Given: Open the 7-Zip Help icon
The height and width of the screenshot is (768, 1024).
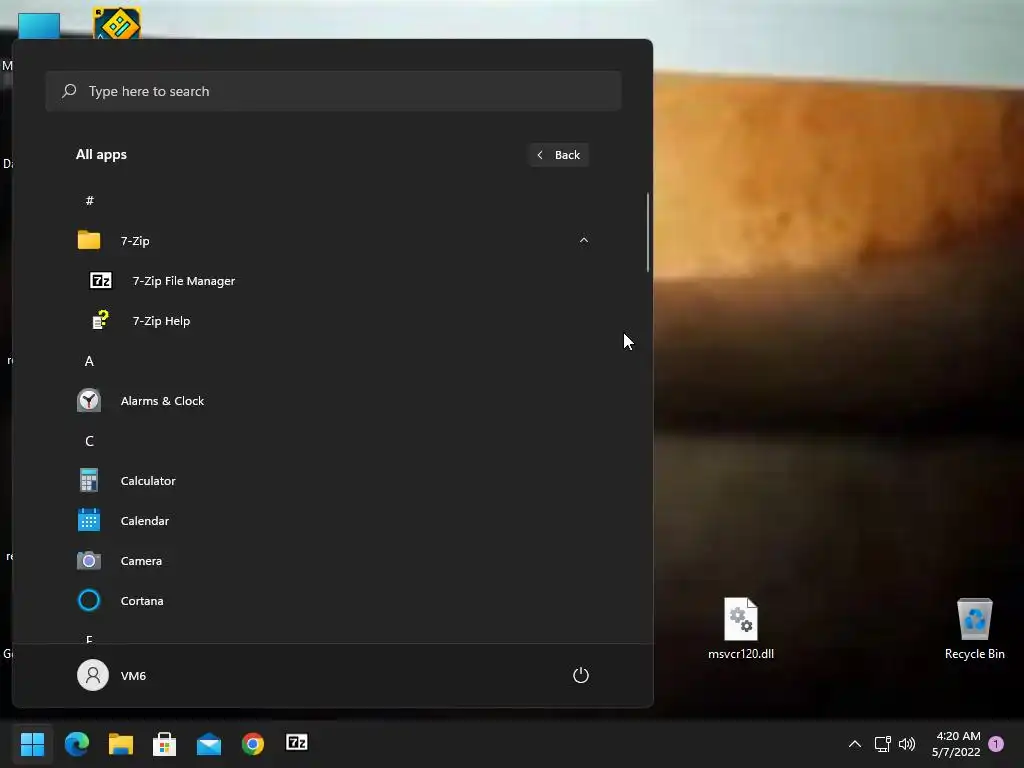Looking at the screenshot, I should pos(101,321).
